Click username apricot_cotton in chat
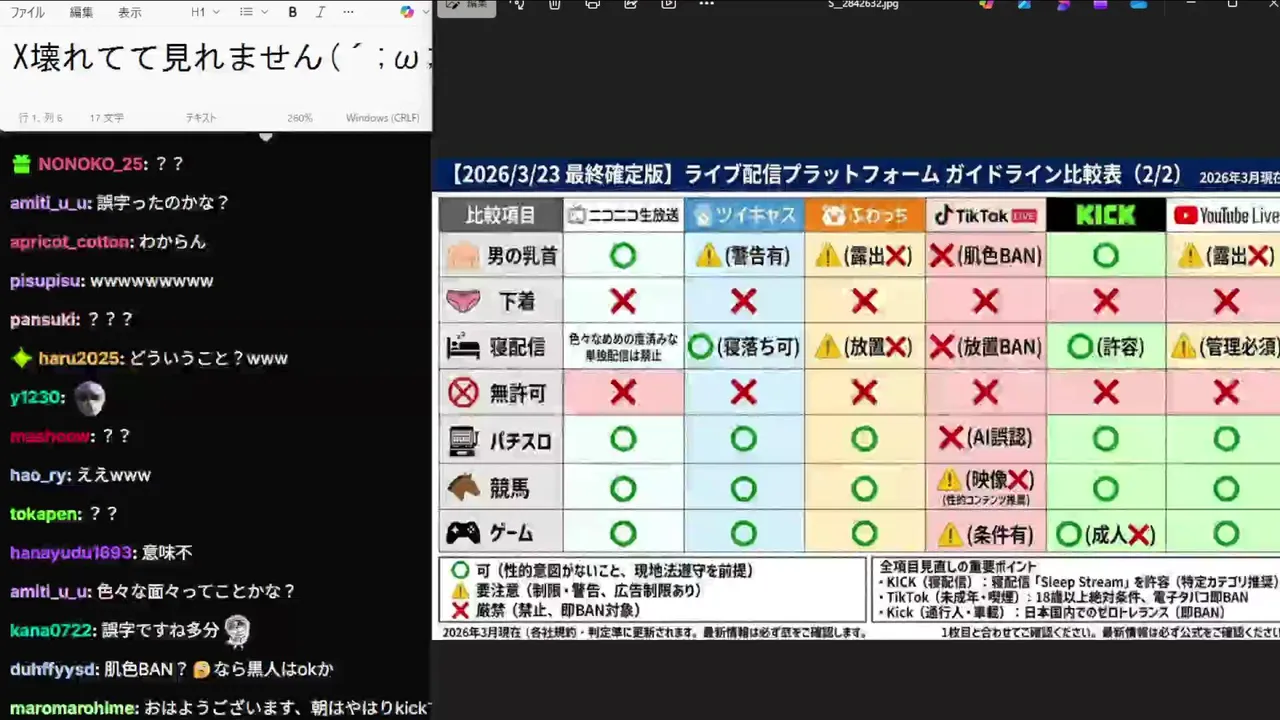Image resolution: width=1280 pixels, height=720 pixels. tap(70, 242)
